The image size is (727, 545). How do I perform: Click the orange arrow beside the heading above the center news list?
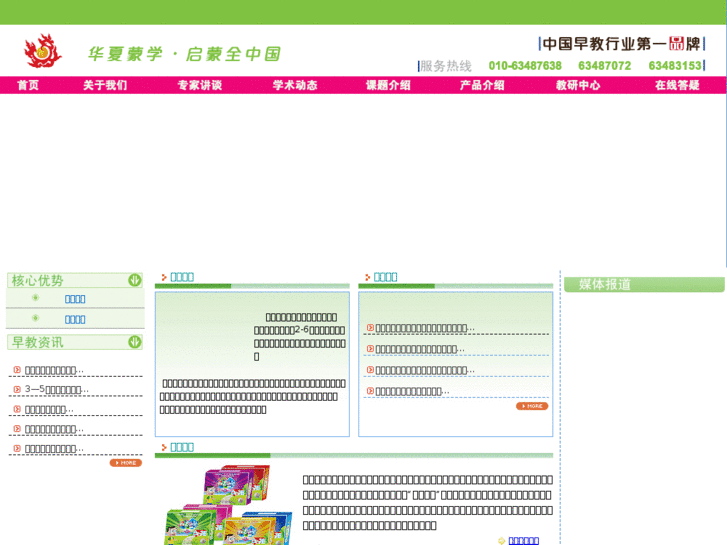tap(367, 277)
